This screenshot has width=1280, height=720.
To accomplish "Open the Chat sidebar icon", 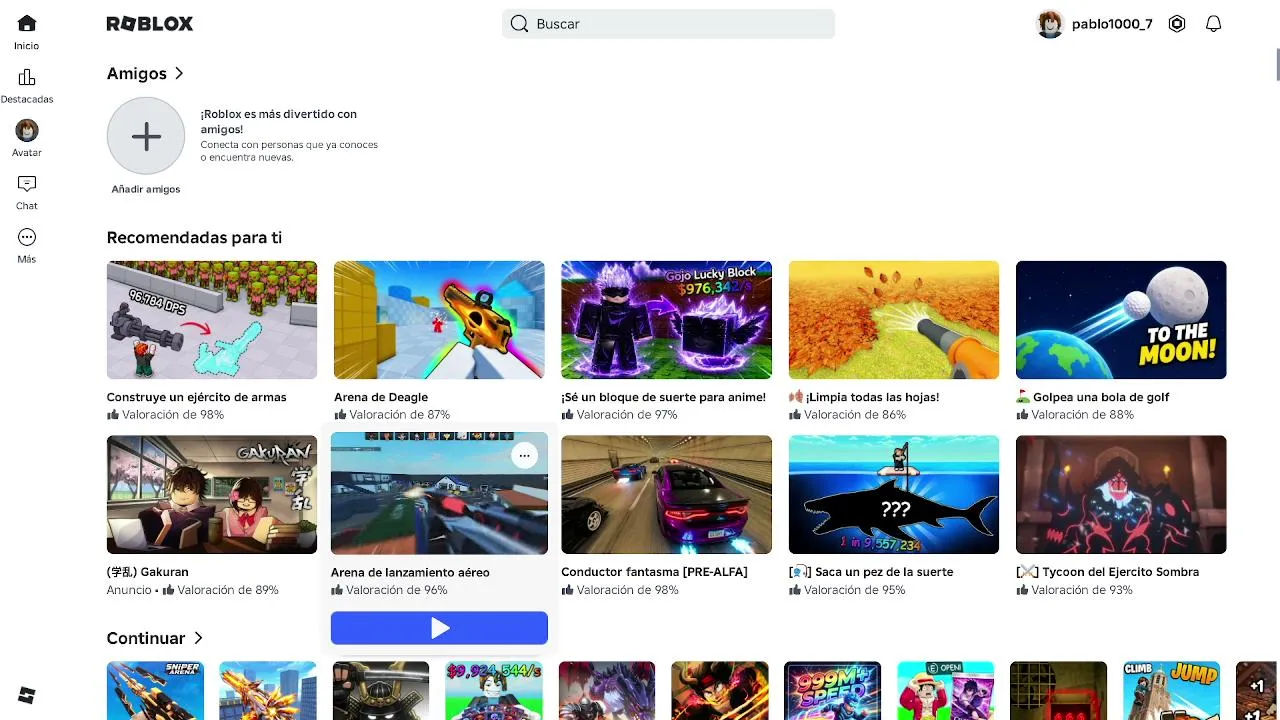I will tap(27, 184).
